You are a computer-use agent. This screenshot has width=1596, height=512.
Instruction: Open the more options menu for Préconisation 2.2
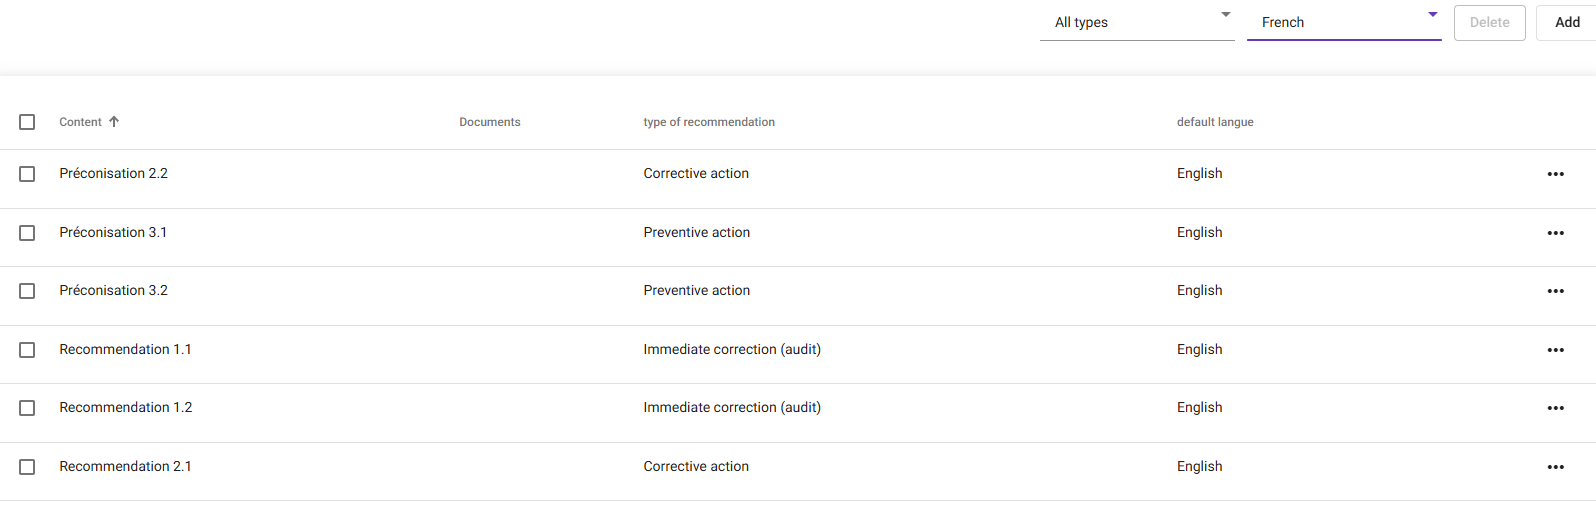tap(1555, 174)
